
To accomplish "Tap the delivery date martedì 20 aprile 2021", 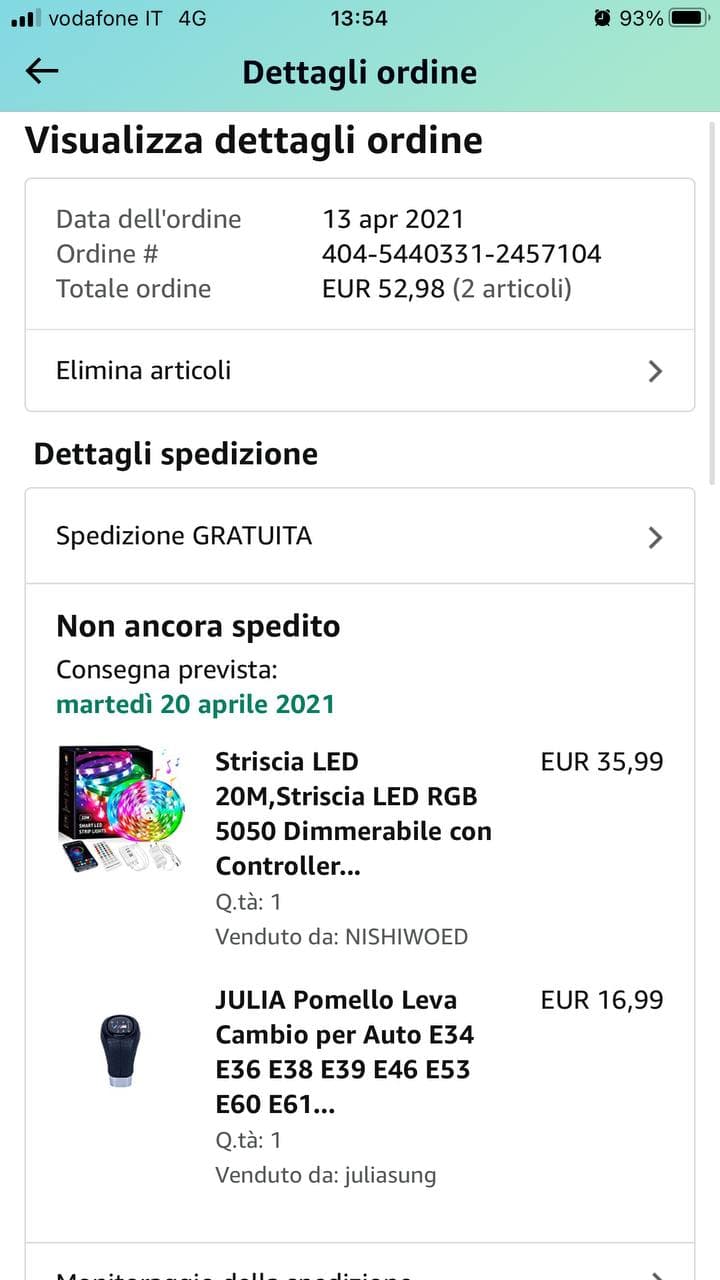I will coord(195,704).
